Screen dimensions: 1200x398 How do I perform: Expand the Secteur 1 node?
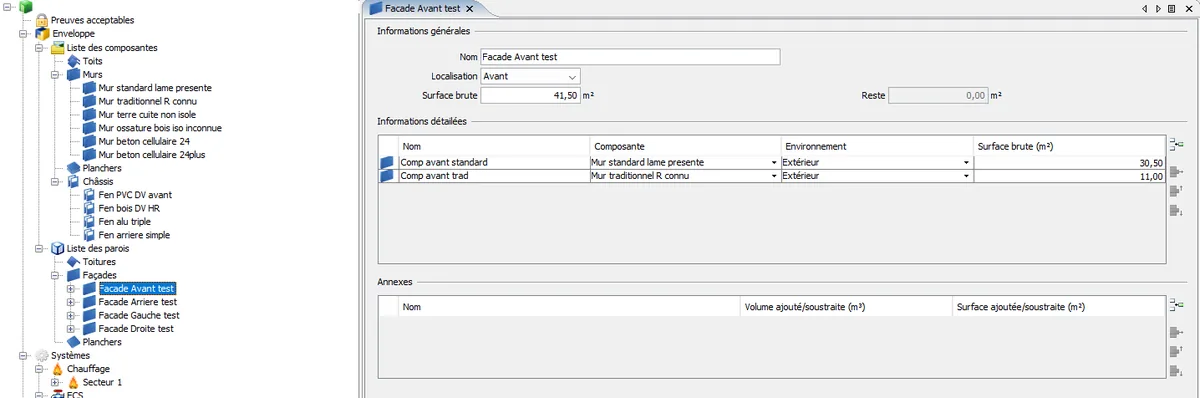55,382
